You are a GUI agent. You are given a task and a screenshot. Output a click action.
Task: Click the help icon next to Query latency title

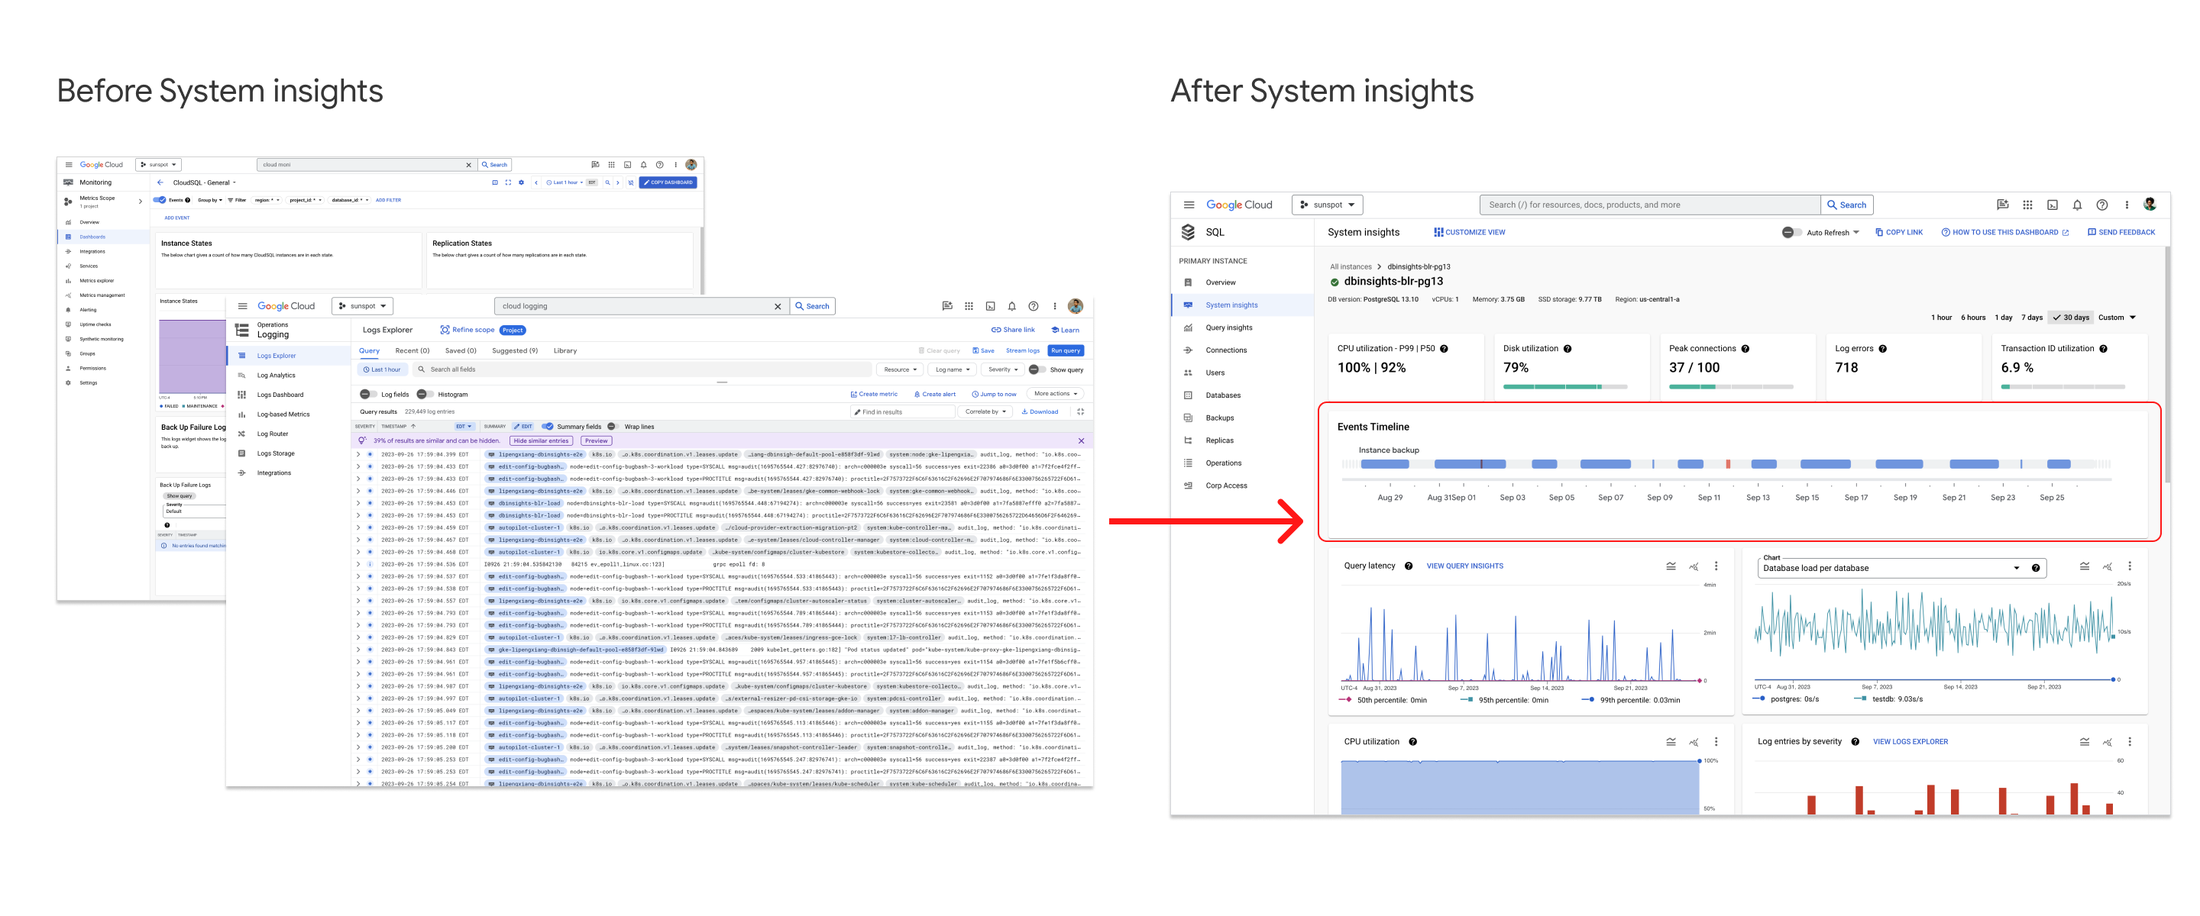tap(1409, 567)
